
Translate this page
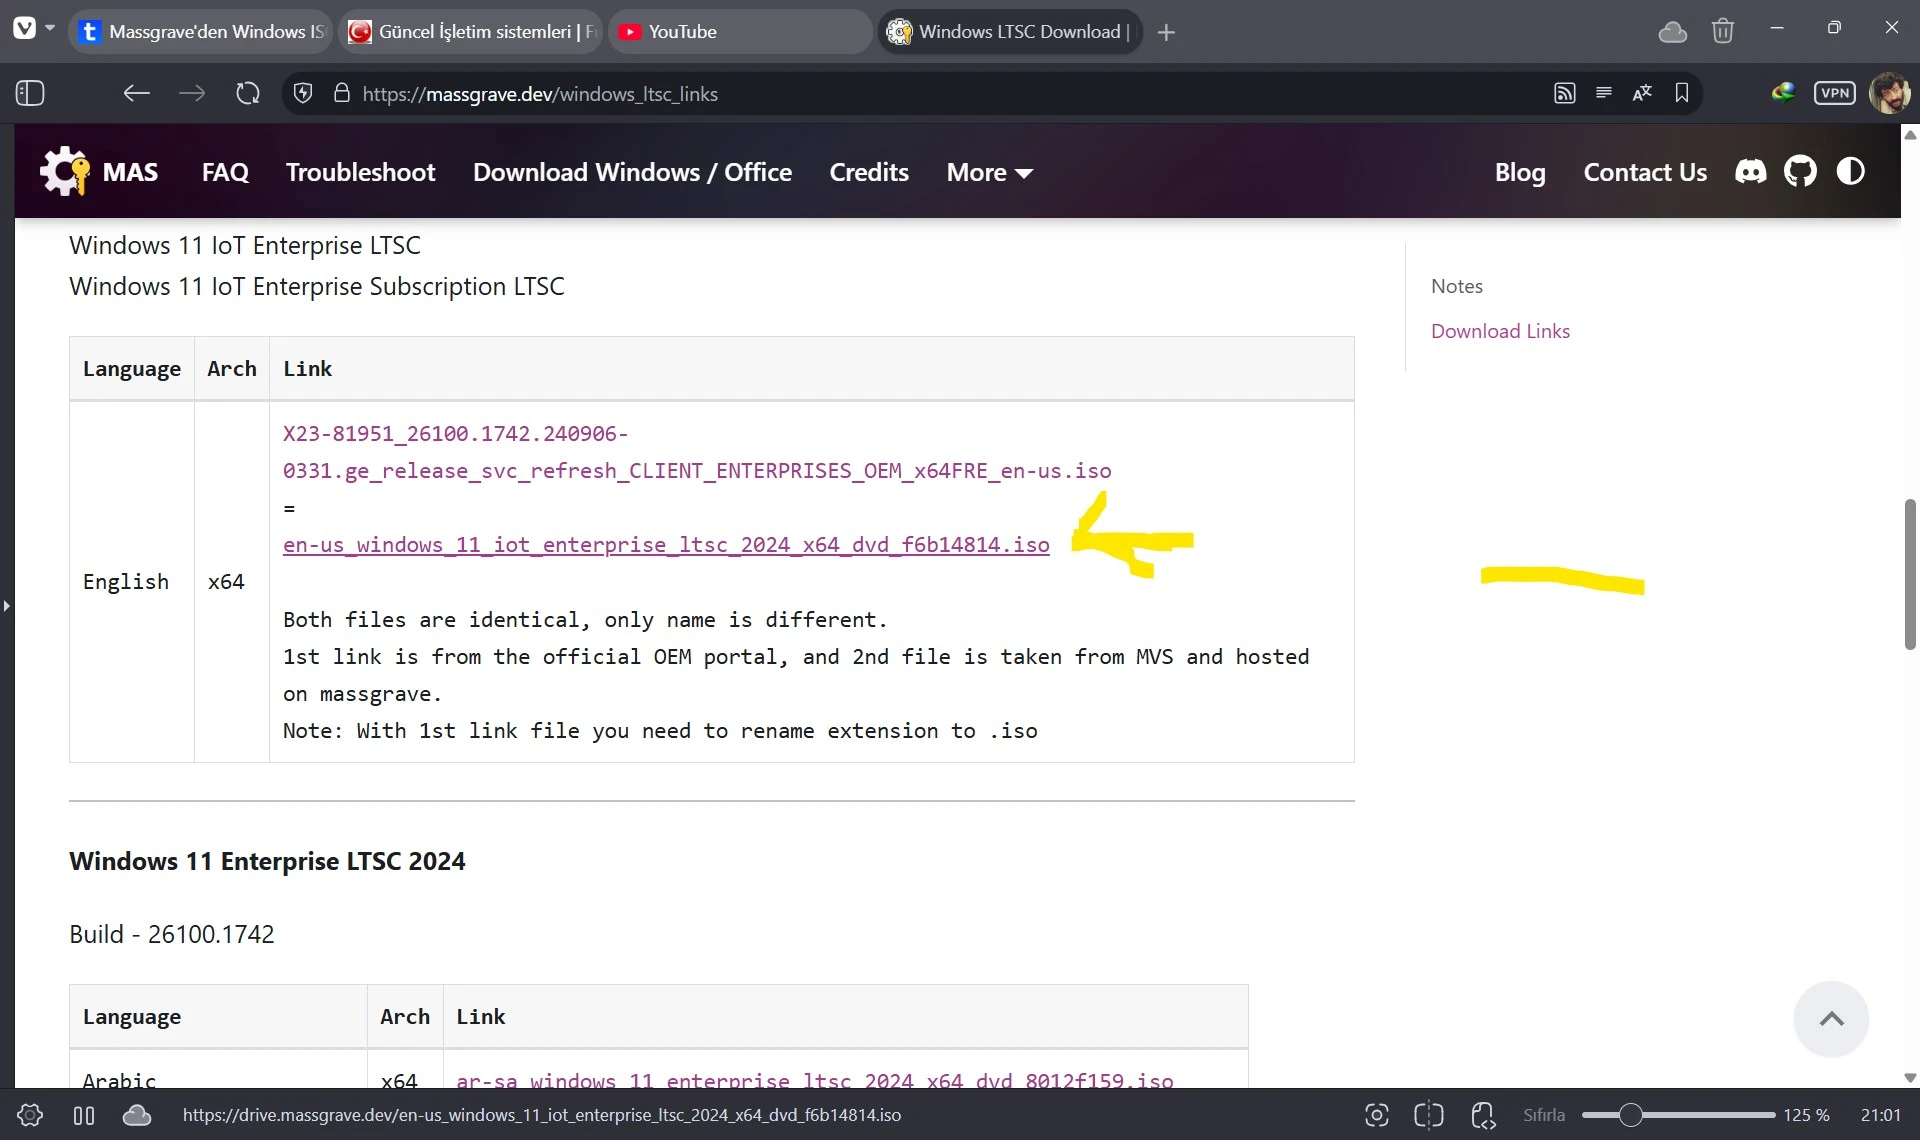[x=1642, y=93]
